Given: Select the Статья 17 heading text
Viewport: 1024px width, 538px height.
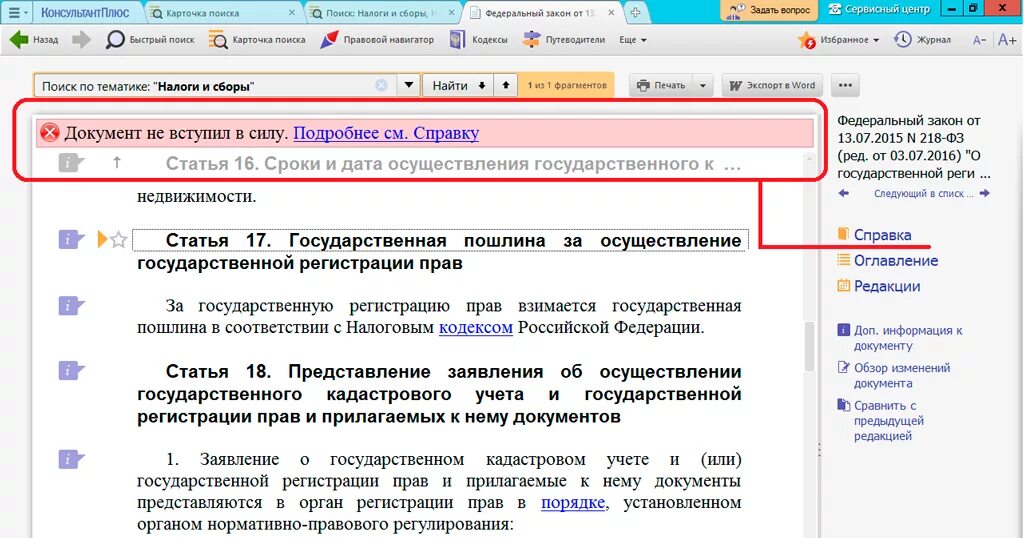Looking at the screenshot, I should 439,251.
